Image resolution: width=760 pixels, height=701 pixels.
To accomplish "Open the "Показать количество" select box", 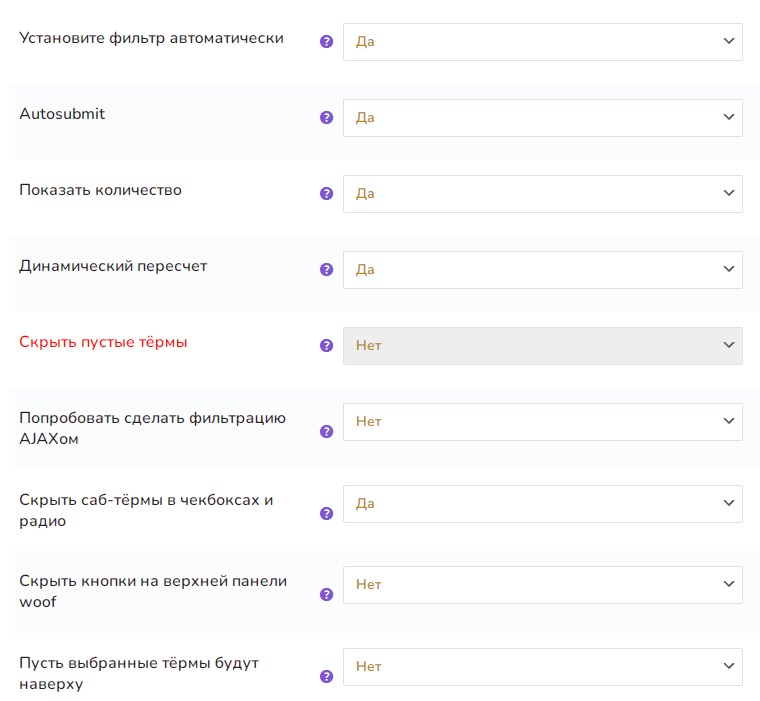I will (542, 194).
